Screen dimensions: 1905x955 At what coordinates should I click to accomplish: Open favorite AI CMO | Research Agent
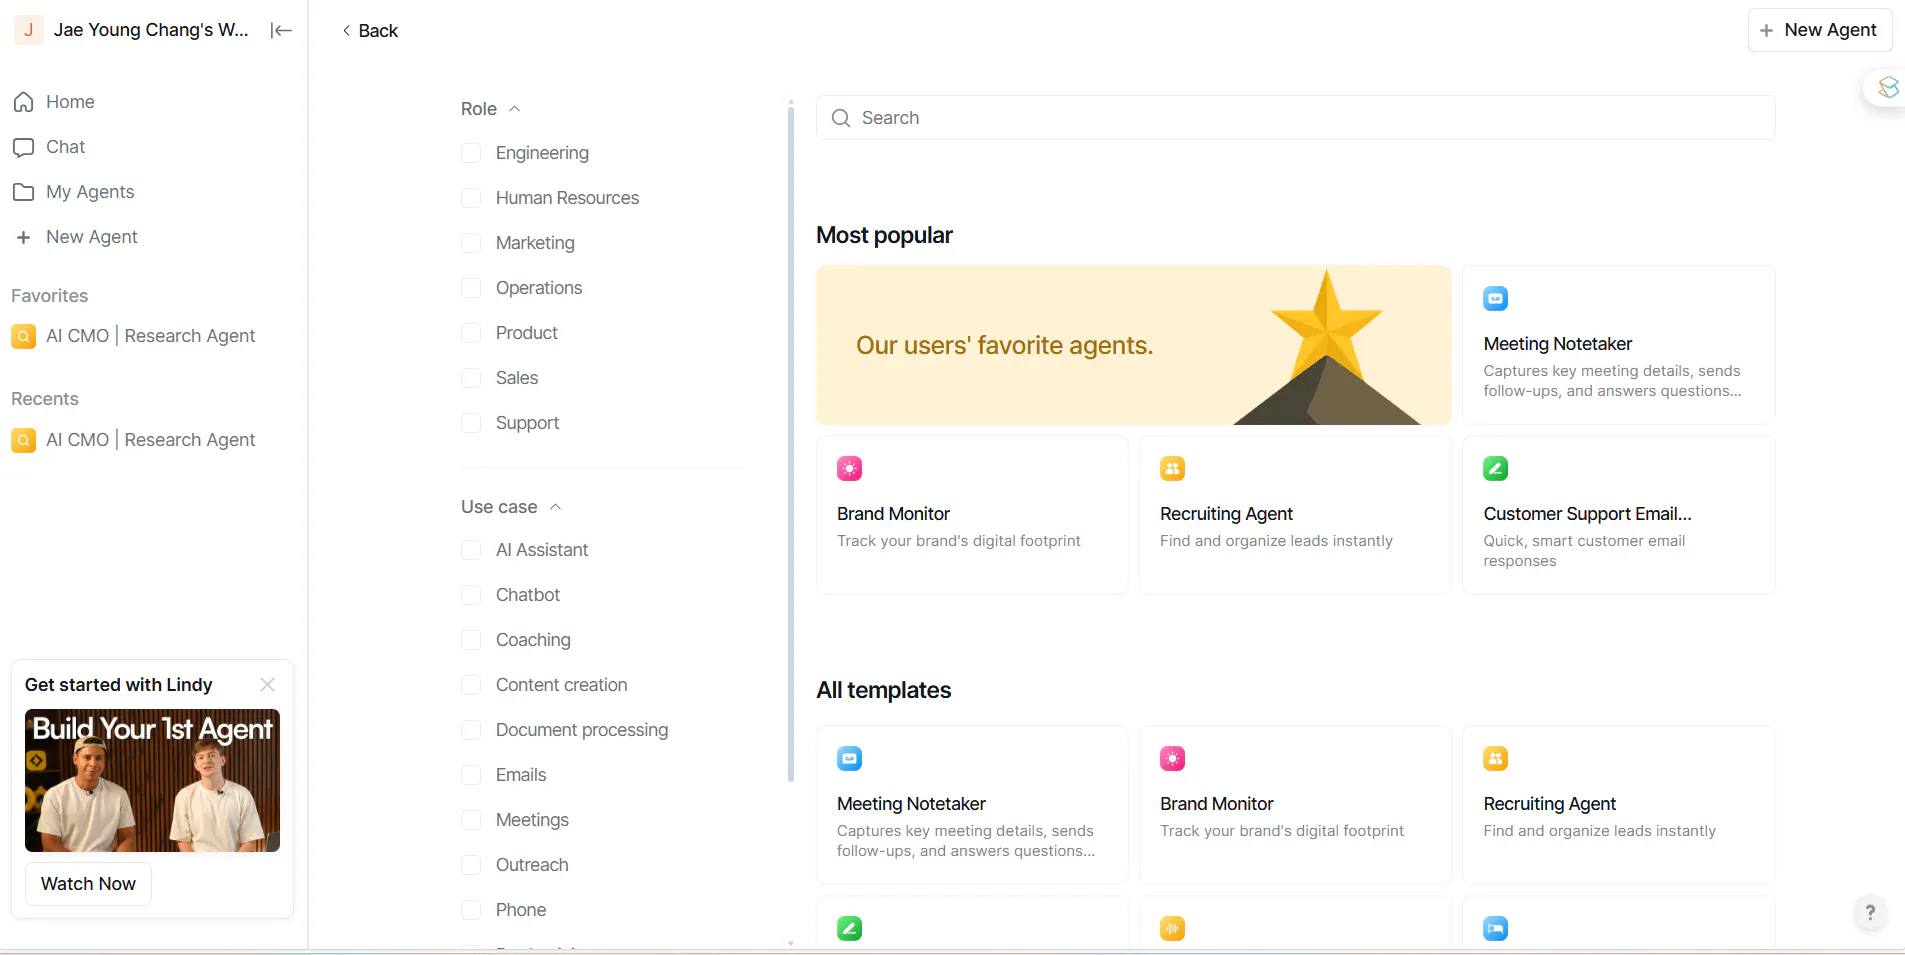point(151,336)
